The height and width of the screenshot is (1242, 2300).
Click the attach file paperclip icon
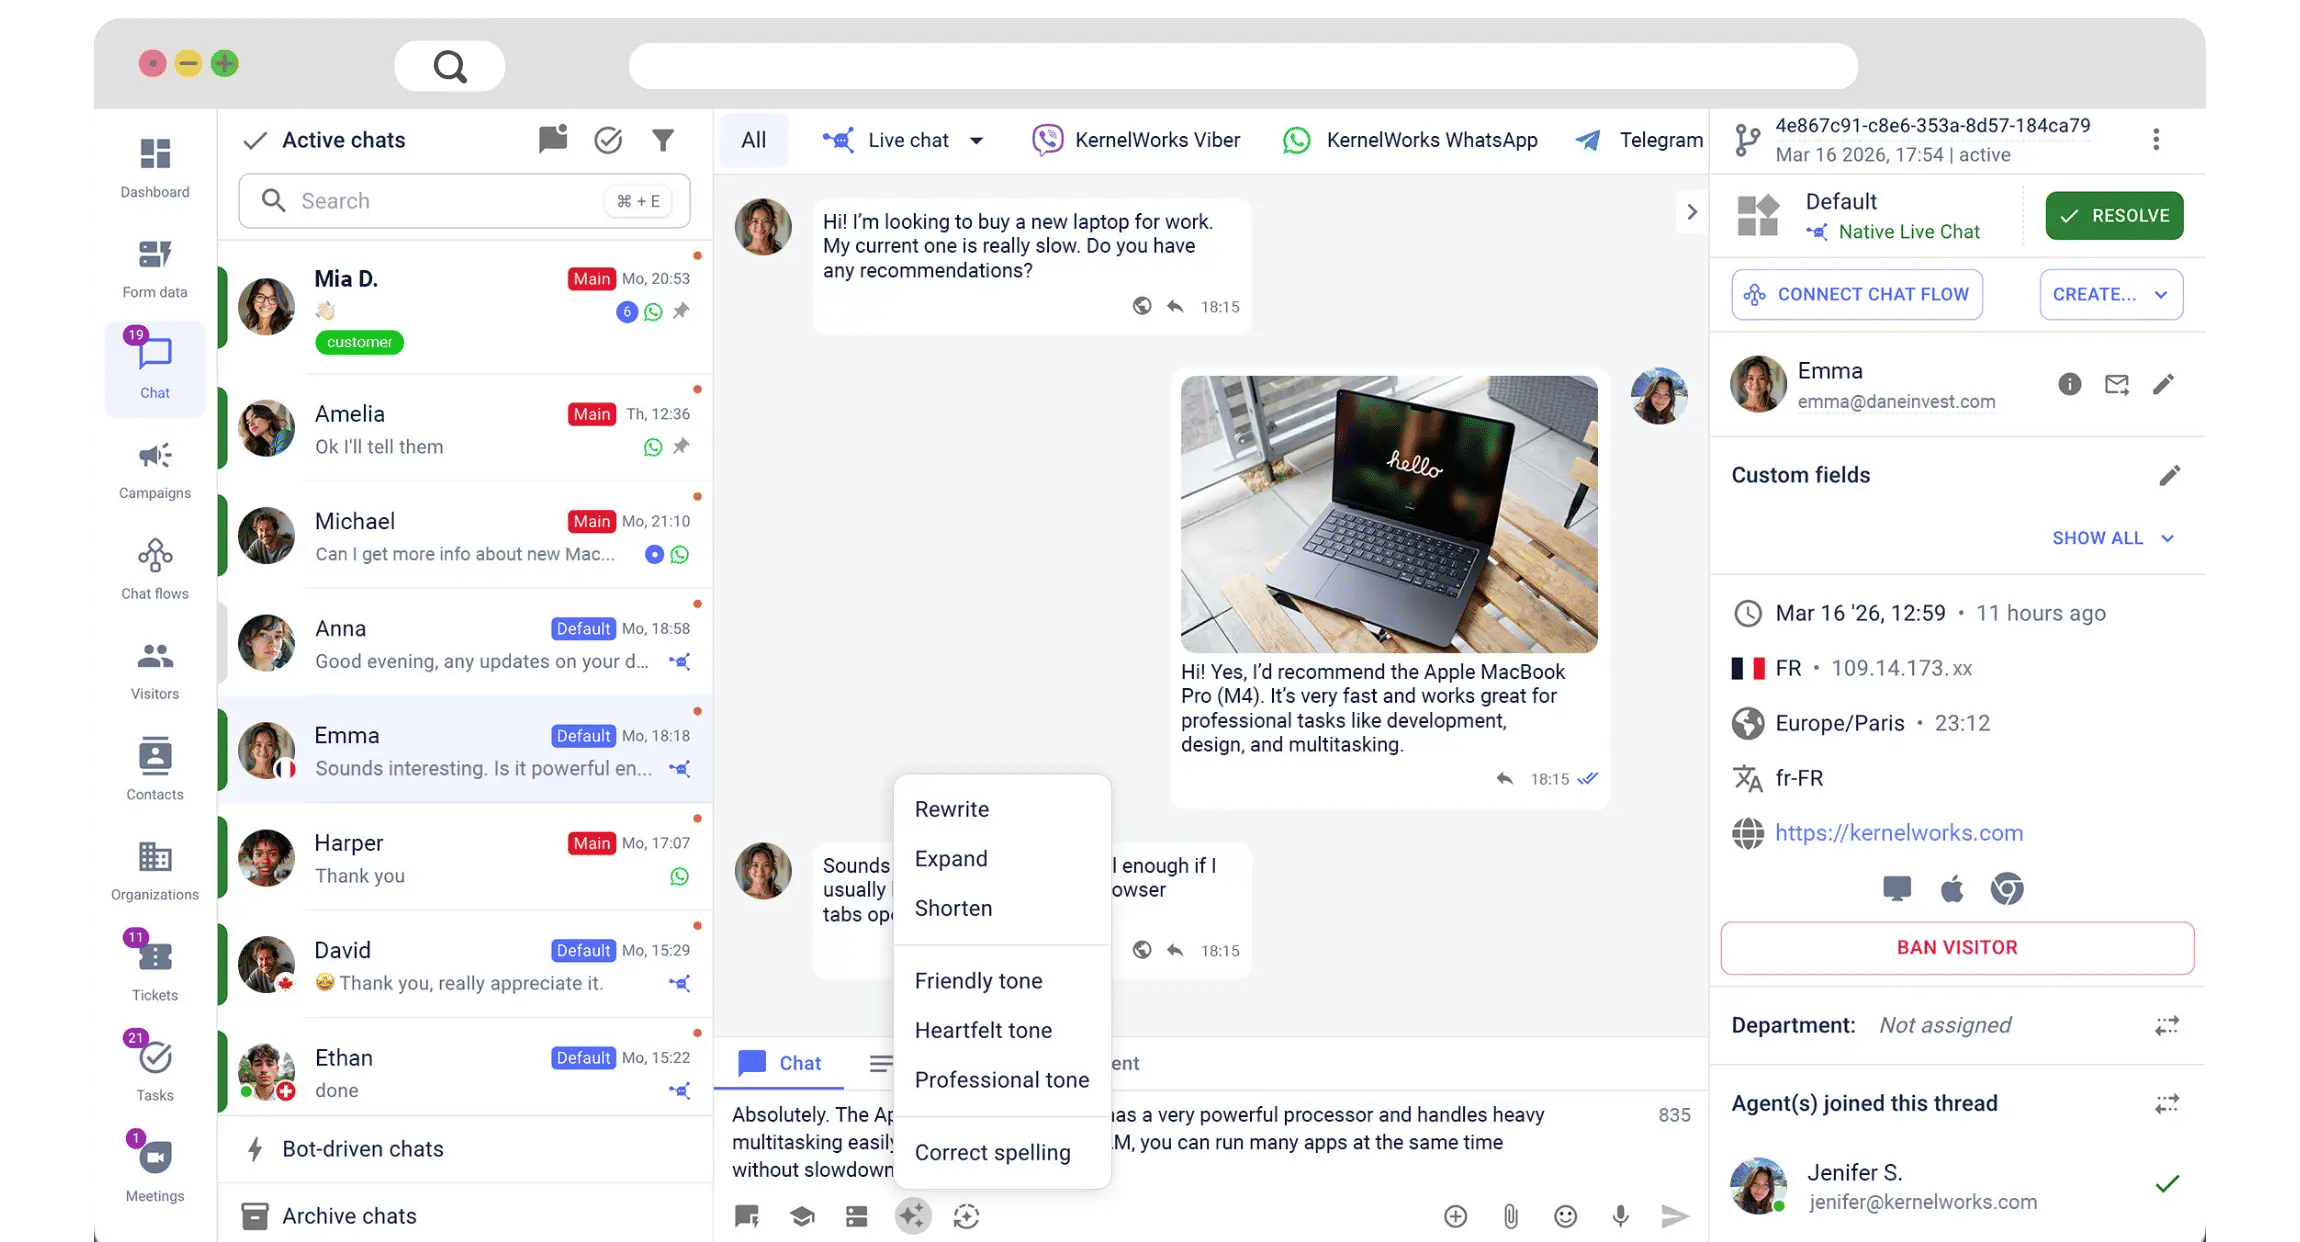click(1511, 1216)
